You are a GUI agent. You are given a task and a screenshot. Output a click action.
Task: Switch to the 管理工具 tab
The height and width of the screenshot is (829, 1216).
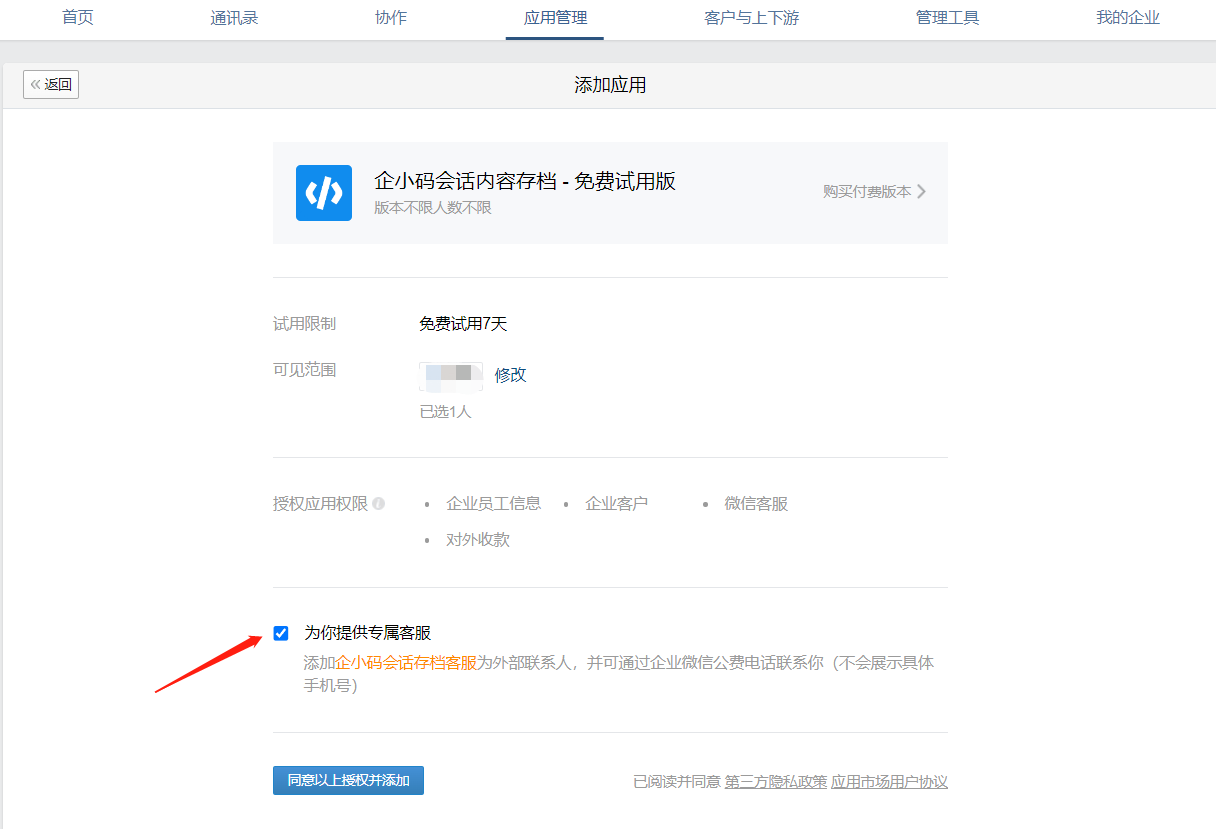pos(948,18)
